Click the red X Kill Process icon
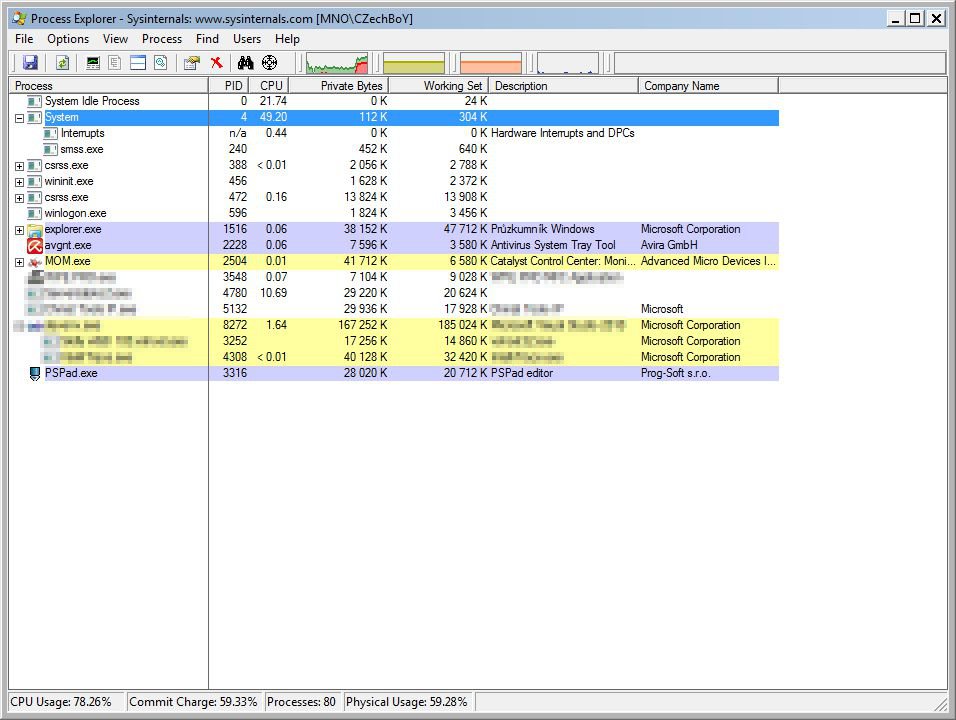Image resolution: width=956 pixels, height=720 pixels. (x=216, y=62)
